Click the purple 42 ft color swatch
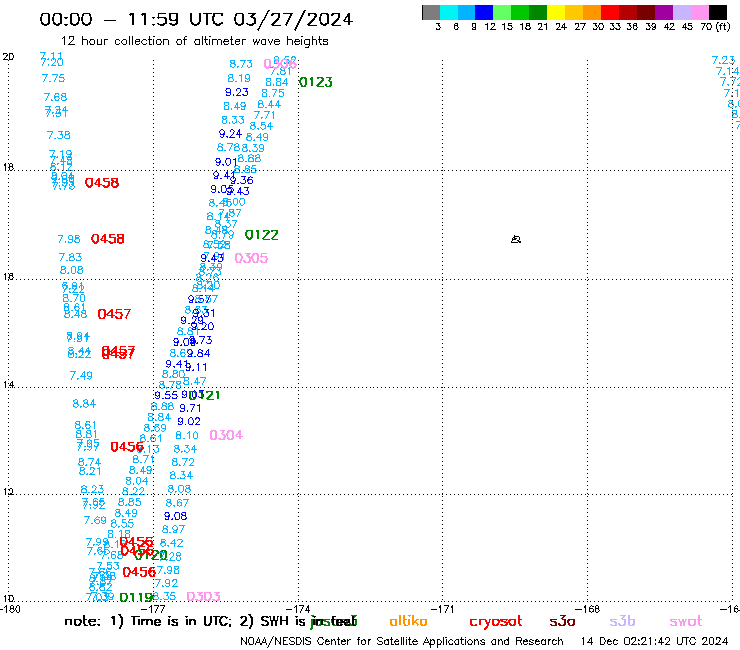Viewport: 740px width, 650px height. click(x=664, y=12)
